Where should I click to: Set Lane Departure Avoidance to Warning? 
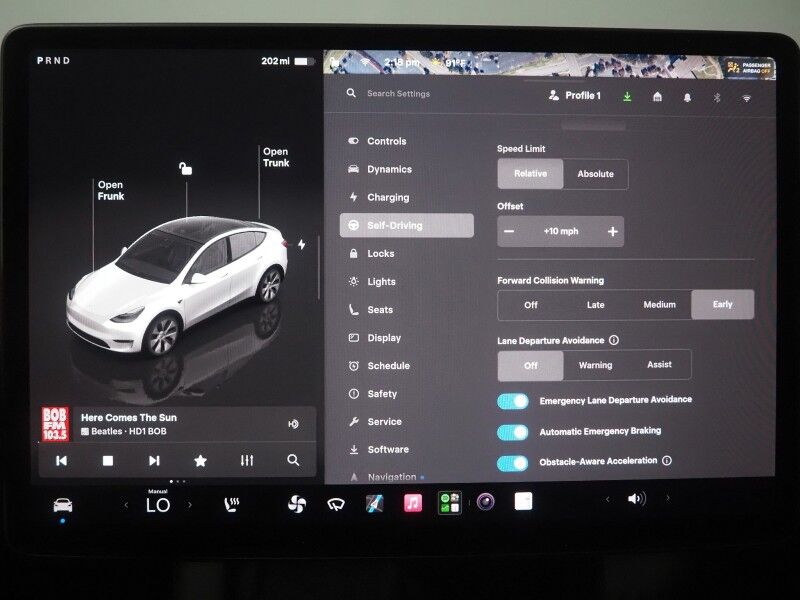pyautogui.click(x=595, y=365)
